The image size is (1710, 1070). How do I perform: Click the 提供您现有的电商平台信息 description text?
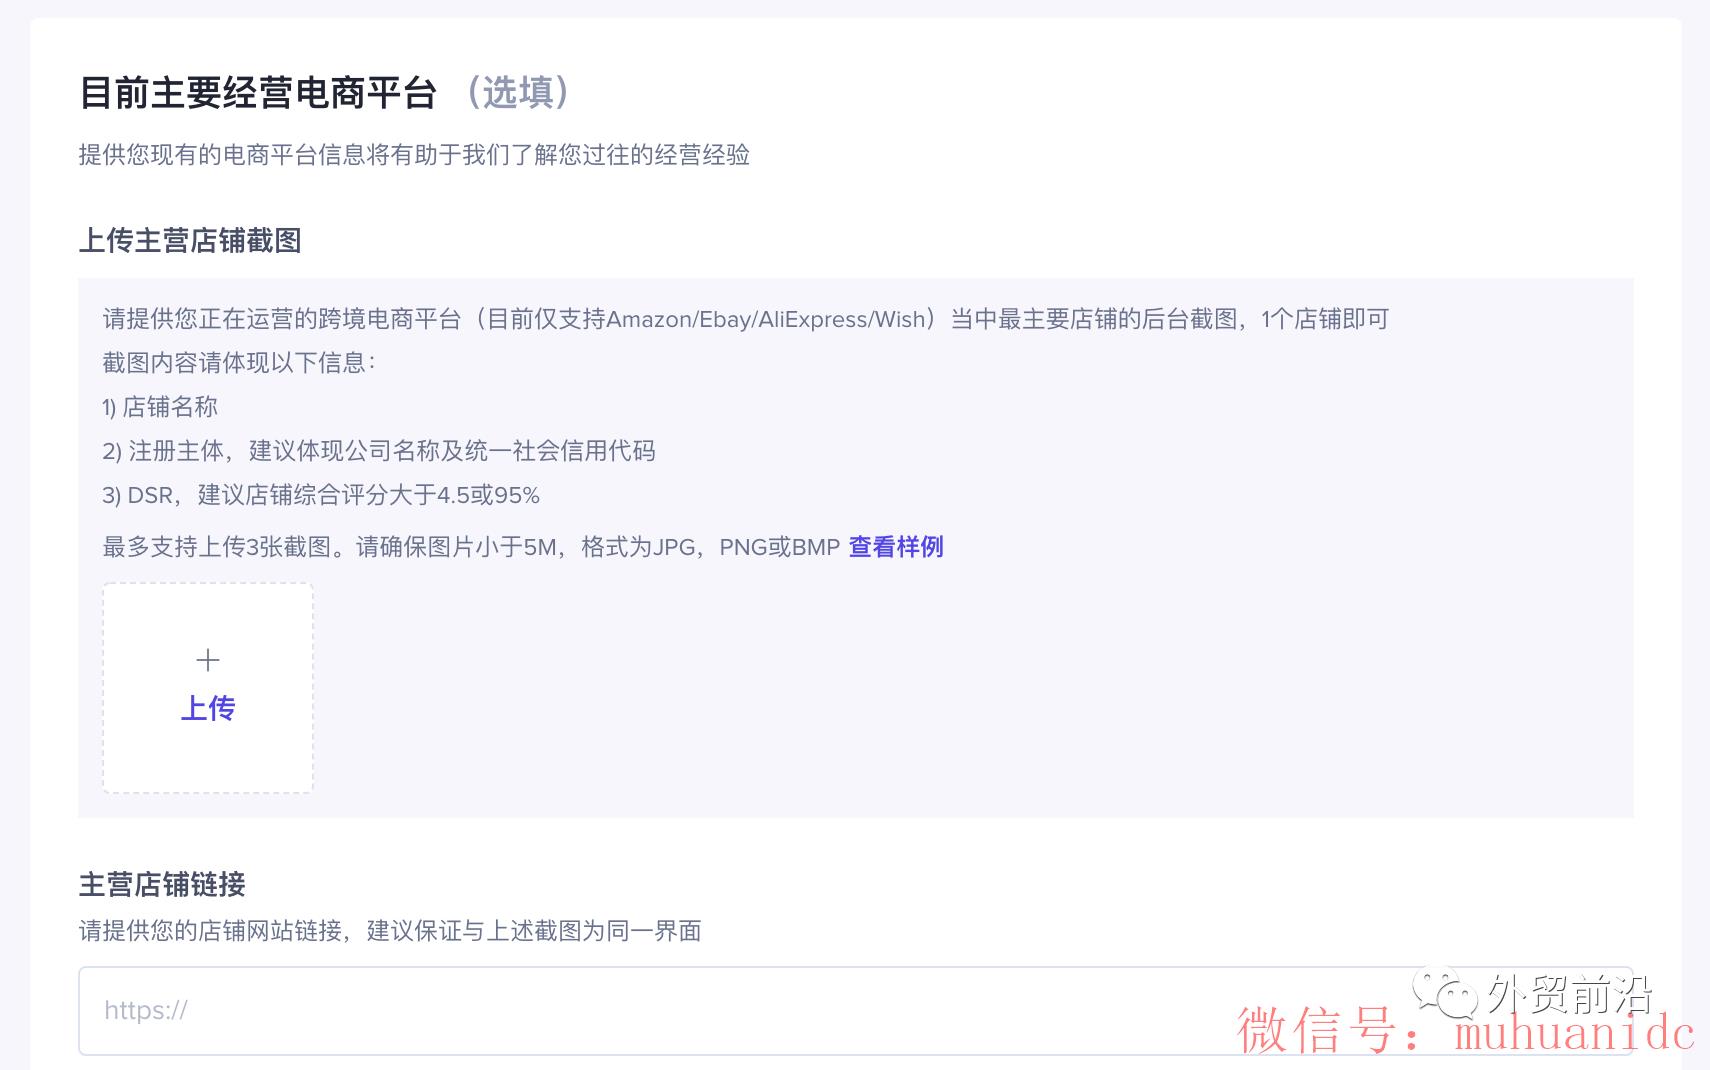pyautogui.click(x=414, y=155)
